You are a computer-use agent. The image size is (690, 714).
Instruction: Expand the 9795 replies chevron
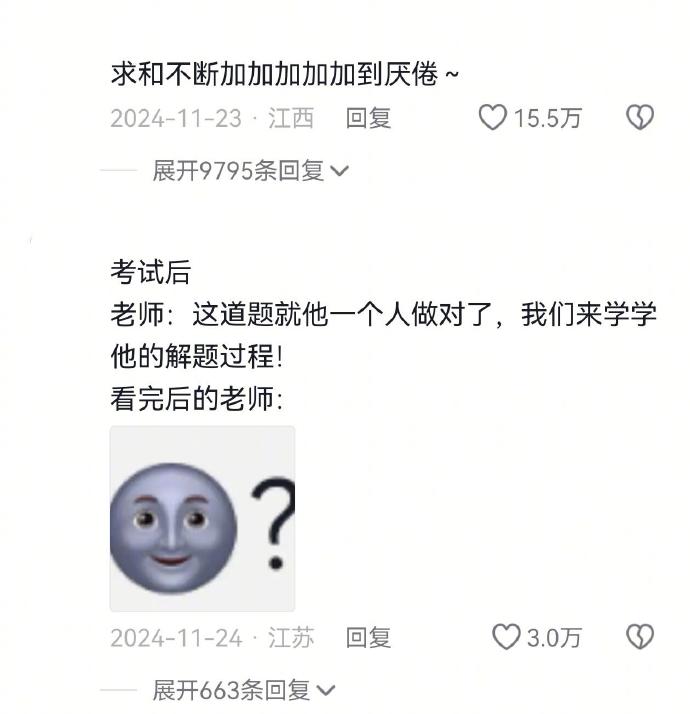pyautogui.click(x=339, y=172)
